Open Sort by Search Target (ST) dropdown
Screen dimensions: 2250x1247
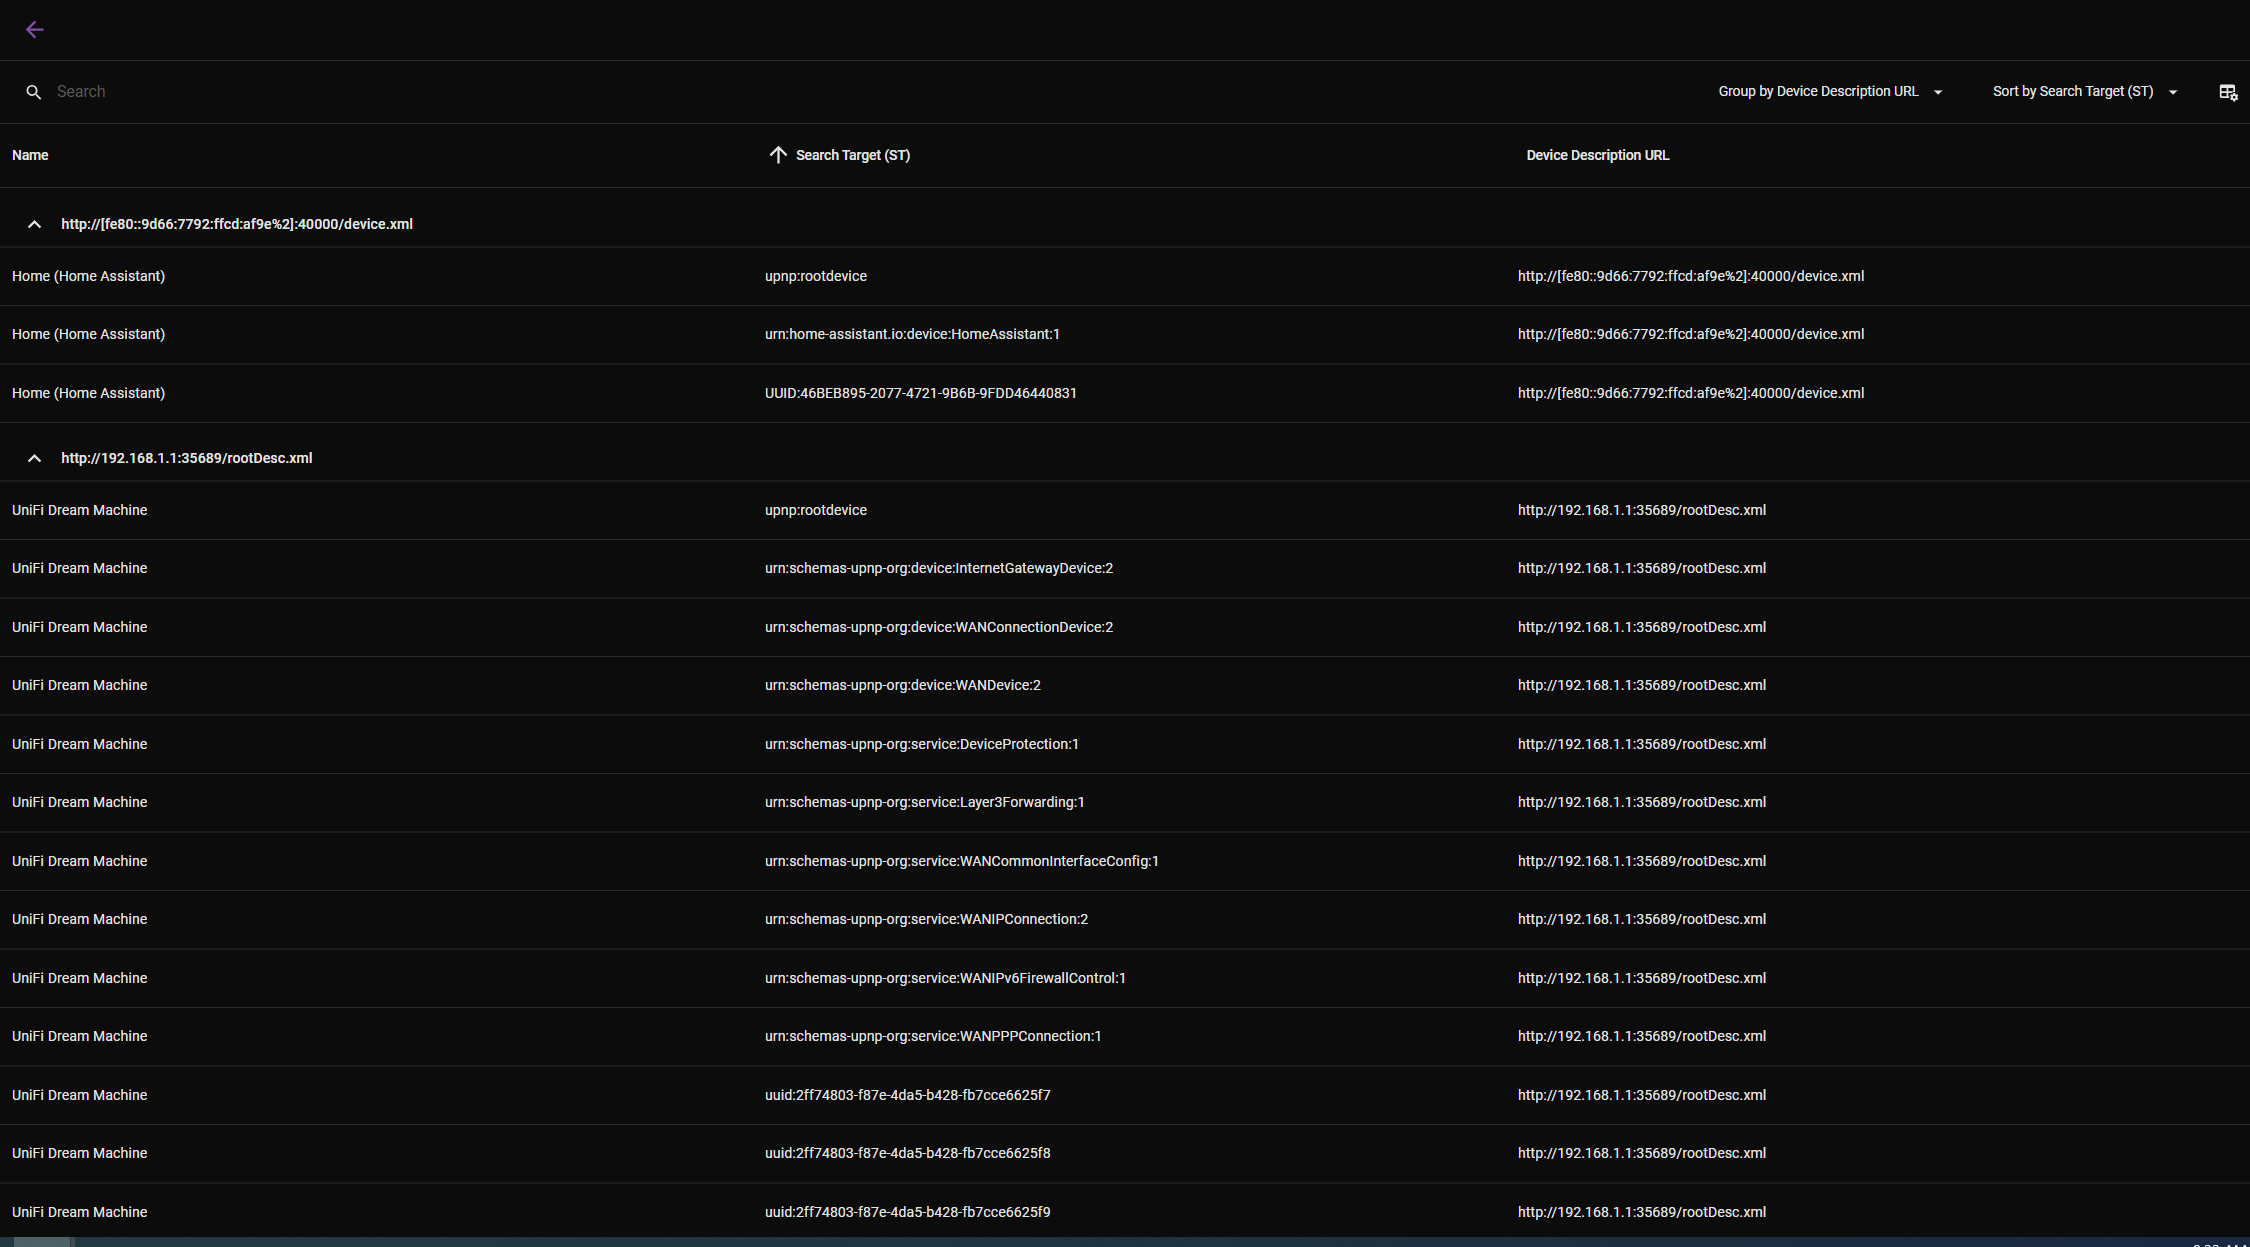click(x=2084, y=92)
